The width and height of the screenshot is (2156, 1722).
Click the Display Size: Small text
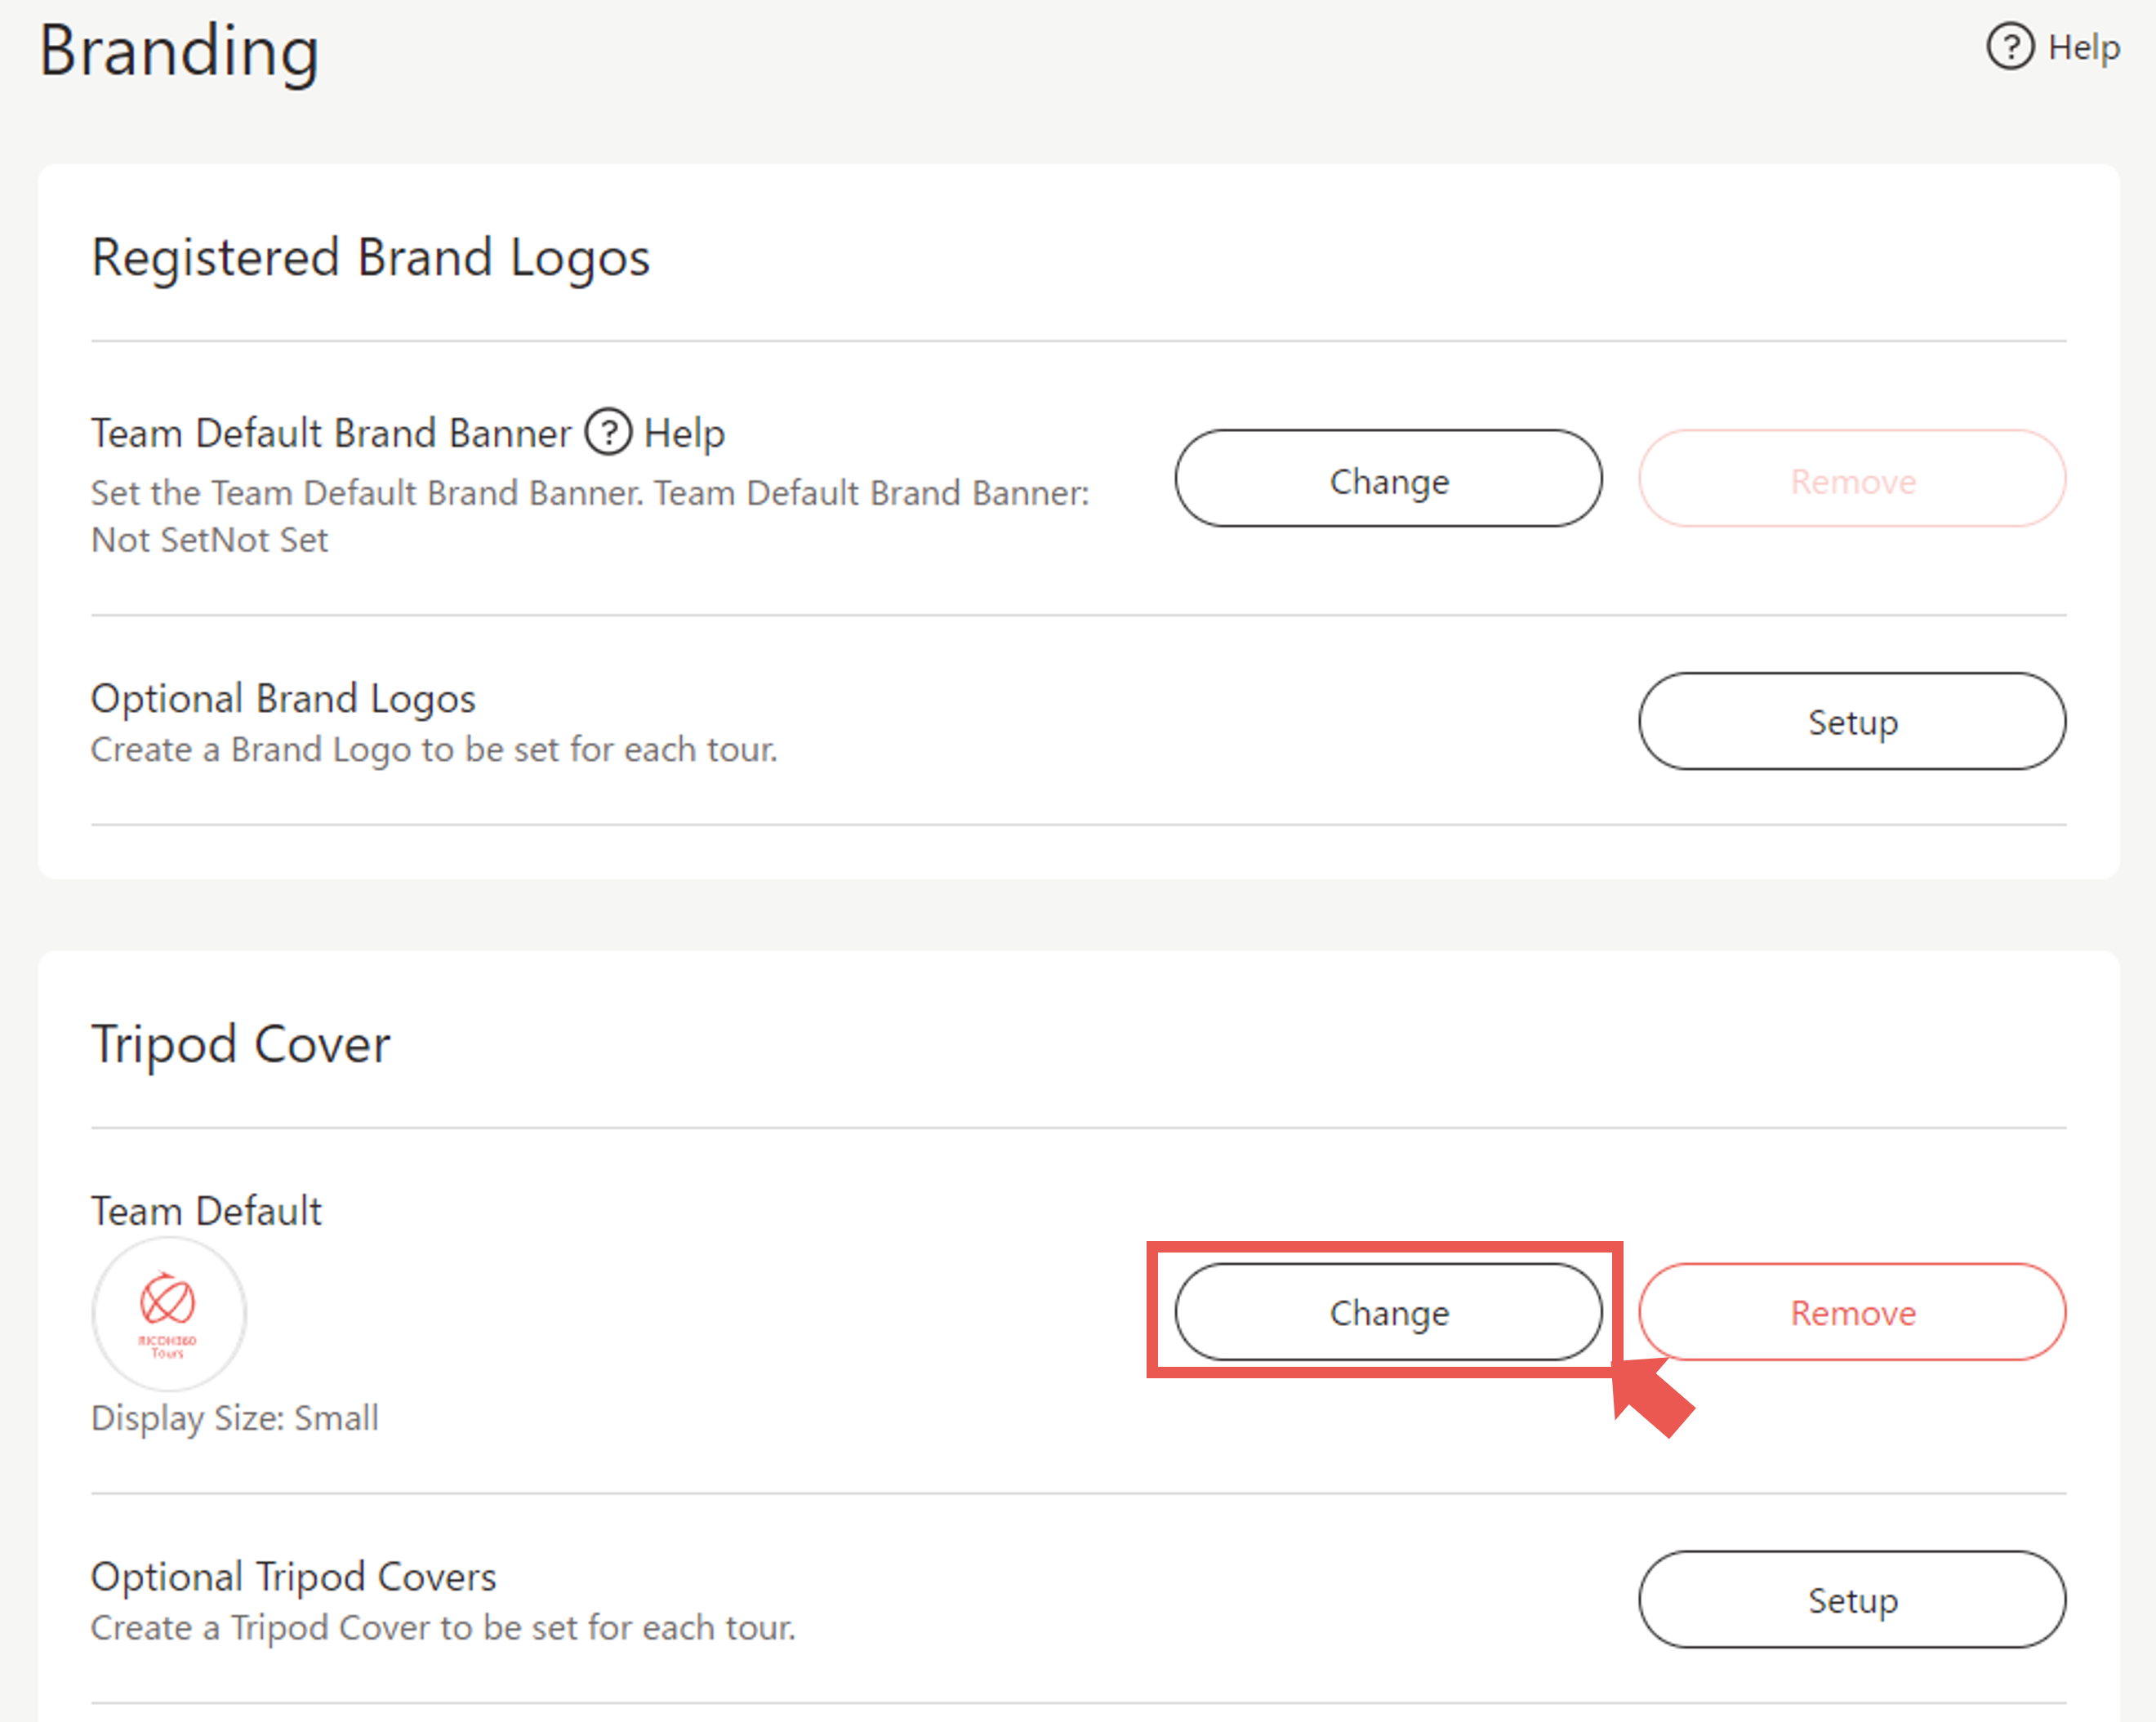pos(235,1417)
